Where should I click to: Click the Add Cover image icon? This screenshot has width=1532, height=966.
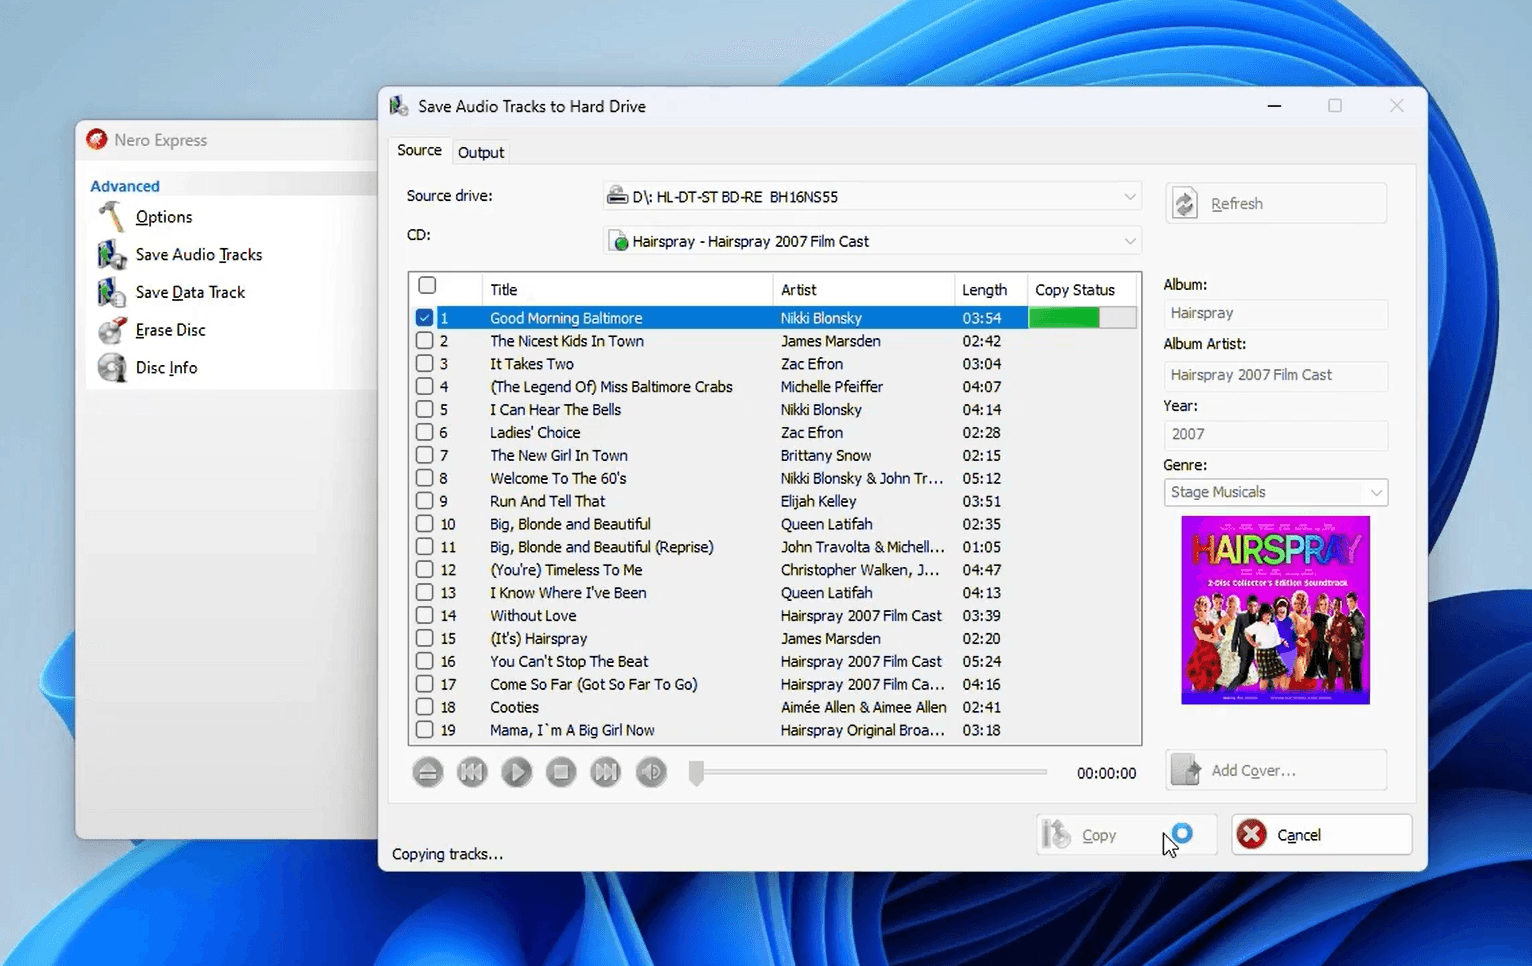coord(1185,770)
